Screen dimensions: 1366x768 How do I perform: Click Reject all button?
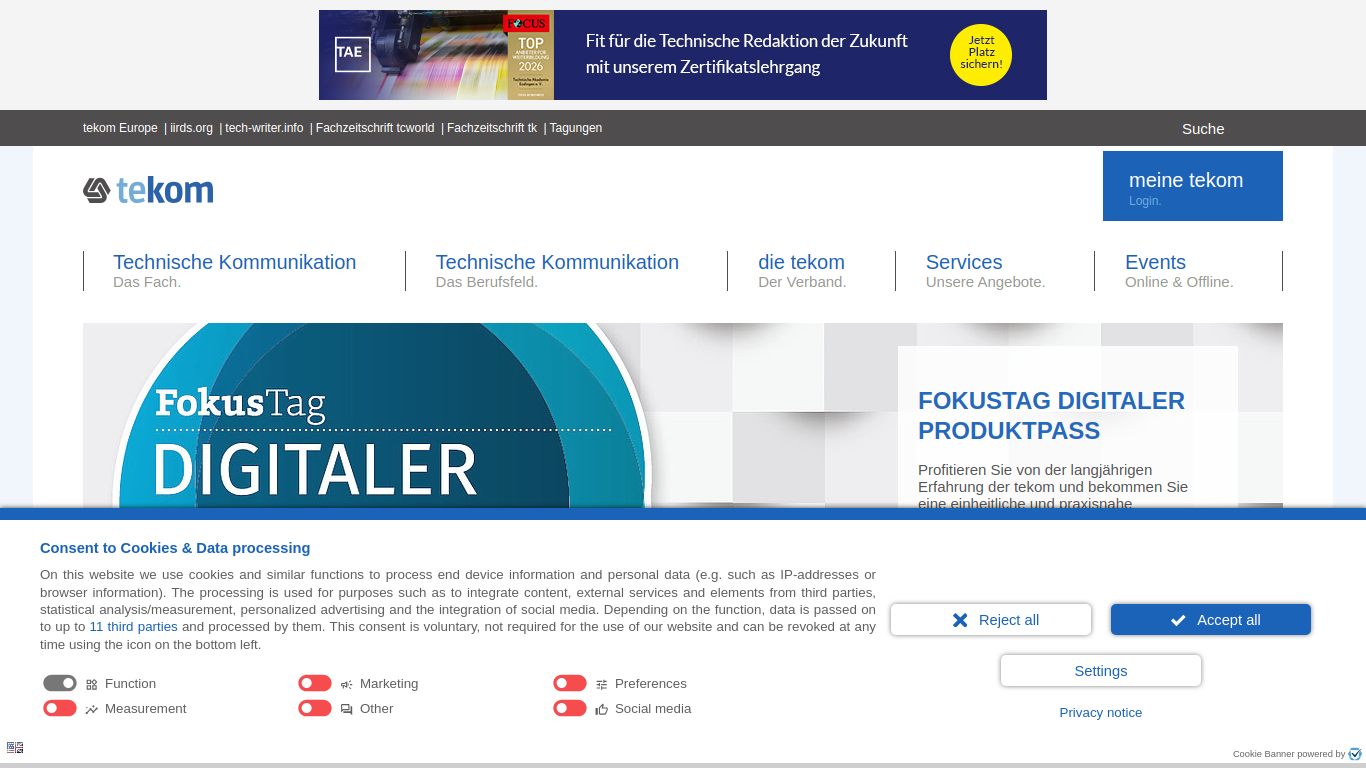(991, 620)
